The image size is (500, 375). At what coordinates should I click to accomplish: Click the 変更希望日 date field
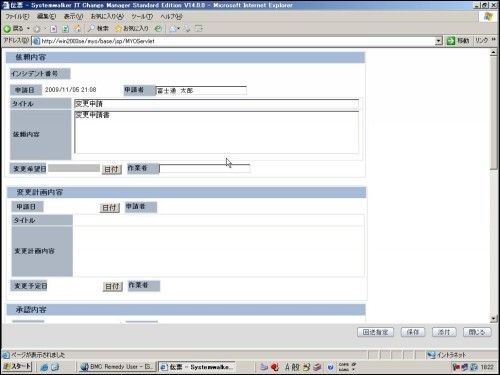point(74,168)
